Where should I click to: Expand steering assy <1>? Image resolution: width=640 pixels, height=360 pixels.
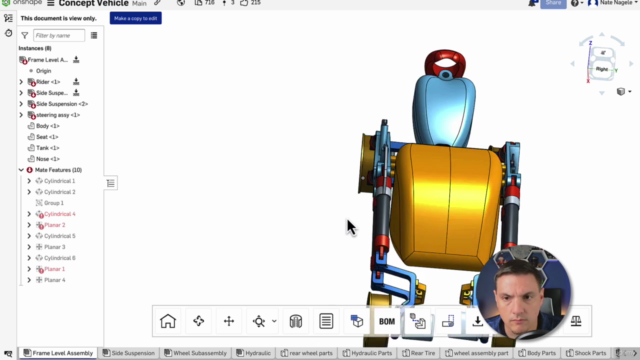point(21,115)
